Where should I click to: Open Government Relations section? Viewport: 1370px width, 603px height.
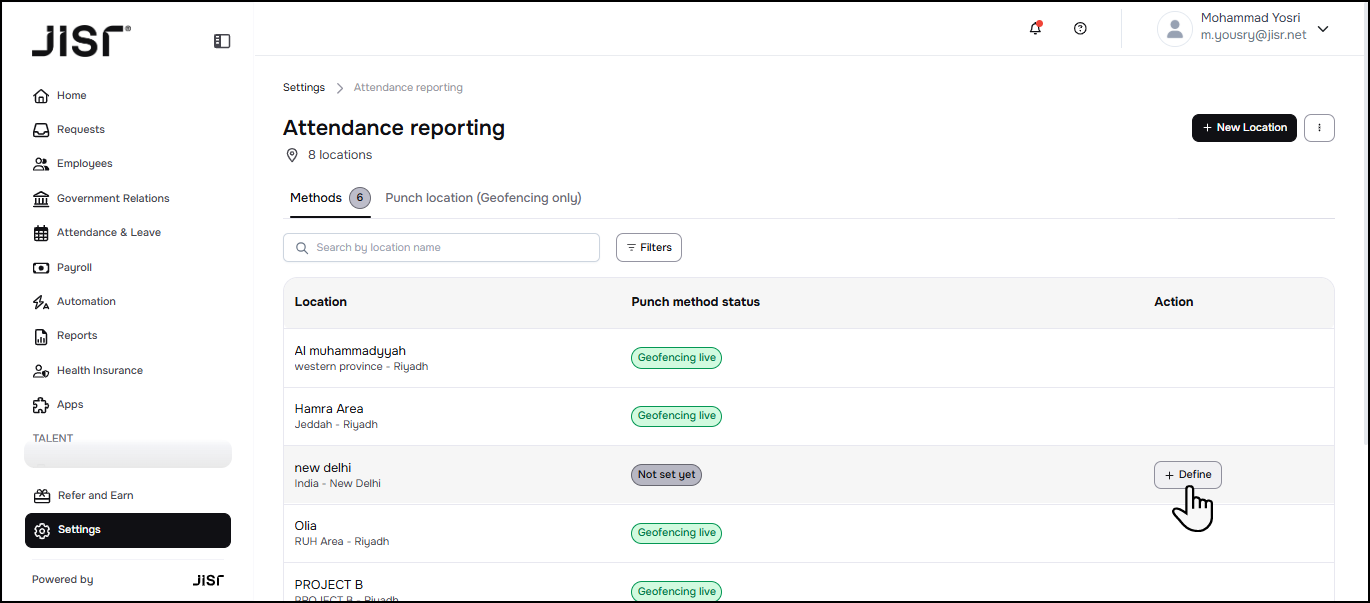(x=112, y=199)
